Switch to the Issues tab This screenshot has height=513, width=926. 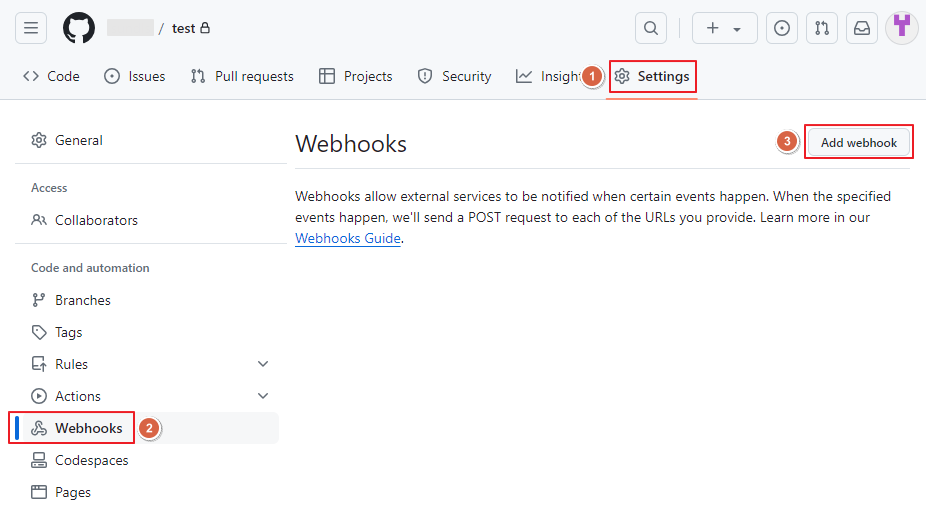135,76
